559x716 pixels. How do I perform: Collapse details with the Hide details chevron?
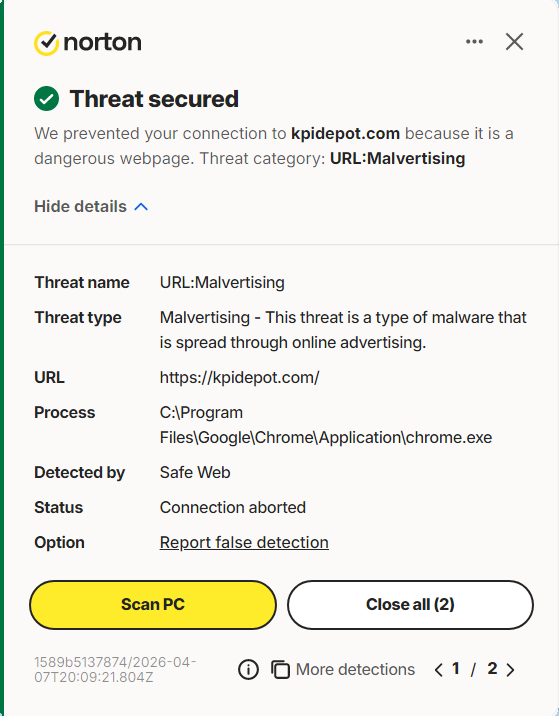141,207
